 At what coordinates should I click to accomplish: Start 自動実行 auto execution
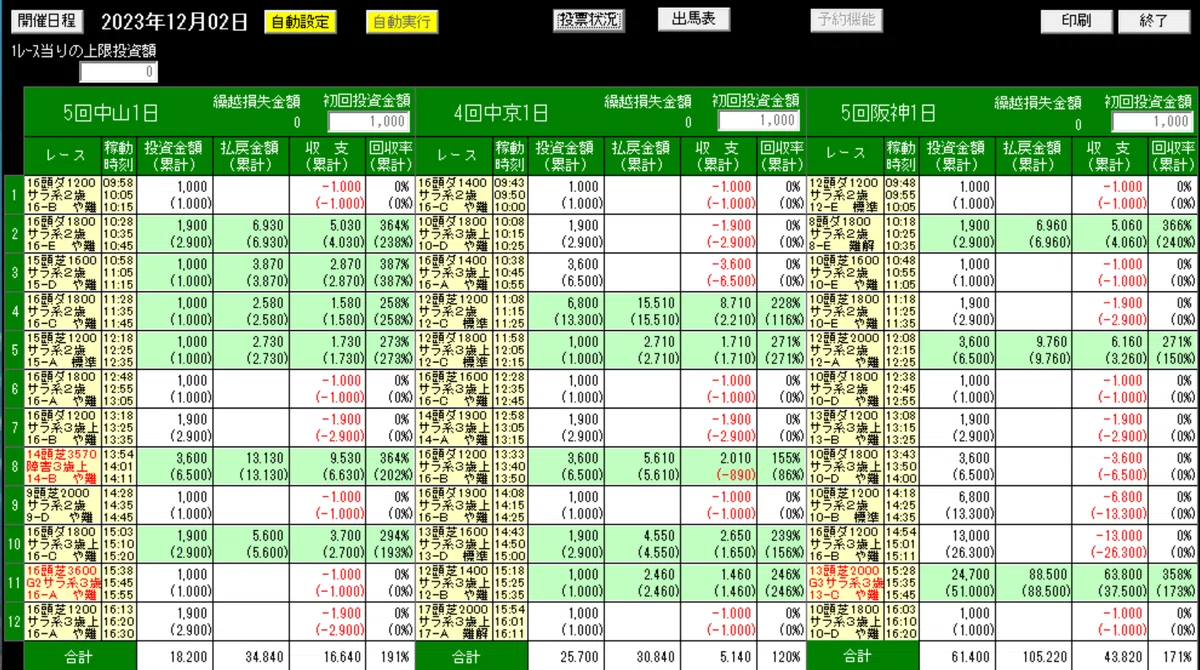click(402, 21)
